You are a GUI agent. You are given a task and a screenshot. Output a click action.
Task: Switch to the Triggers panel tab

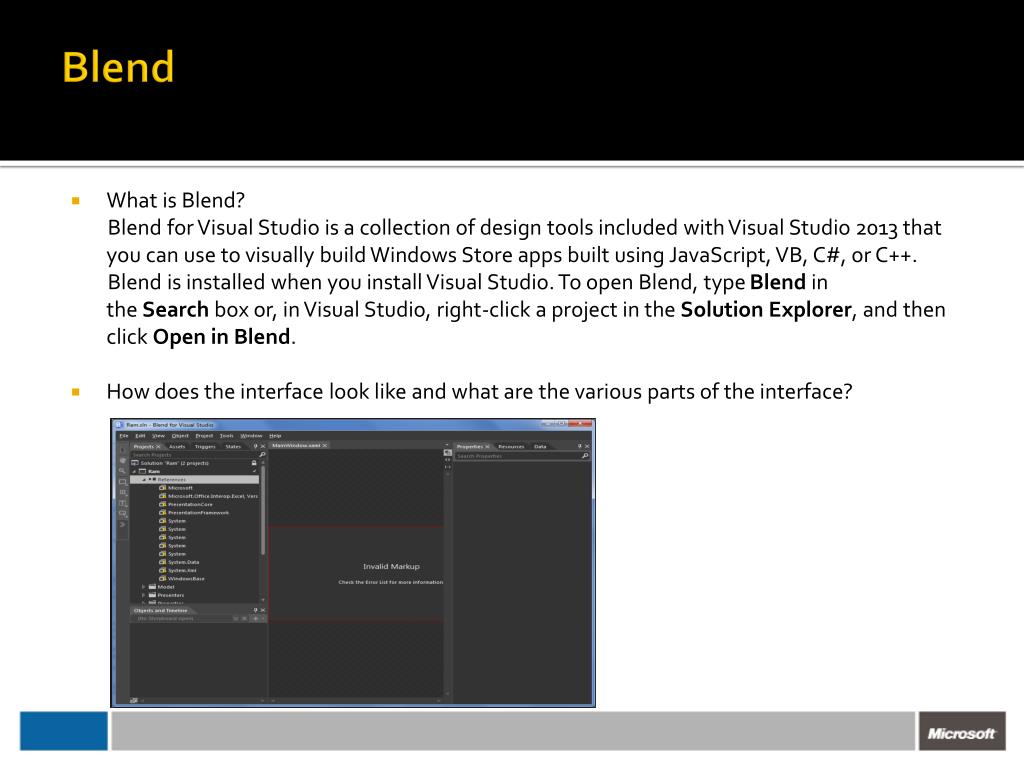(x=205, y=447)
